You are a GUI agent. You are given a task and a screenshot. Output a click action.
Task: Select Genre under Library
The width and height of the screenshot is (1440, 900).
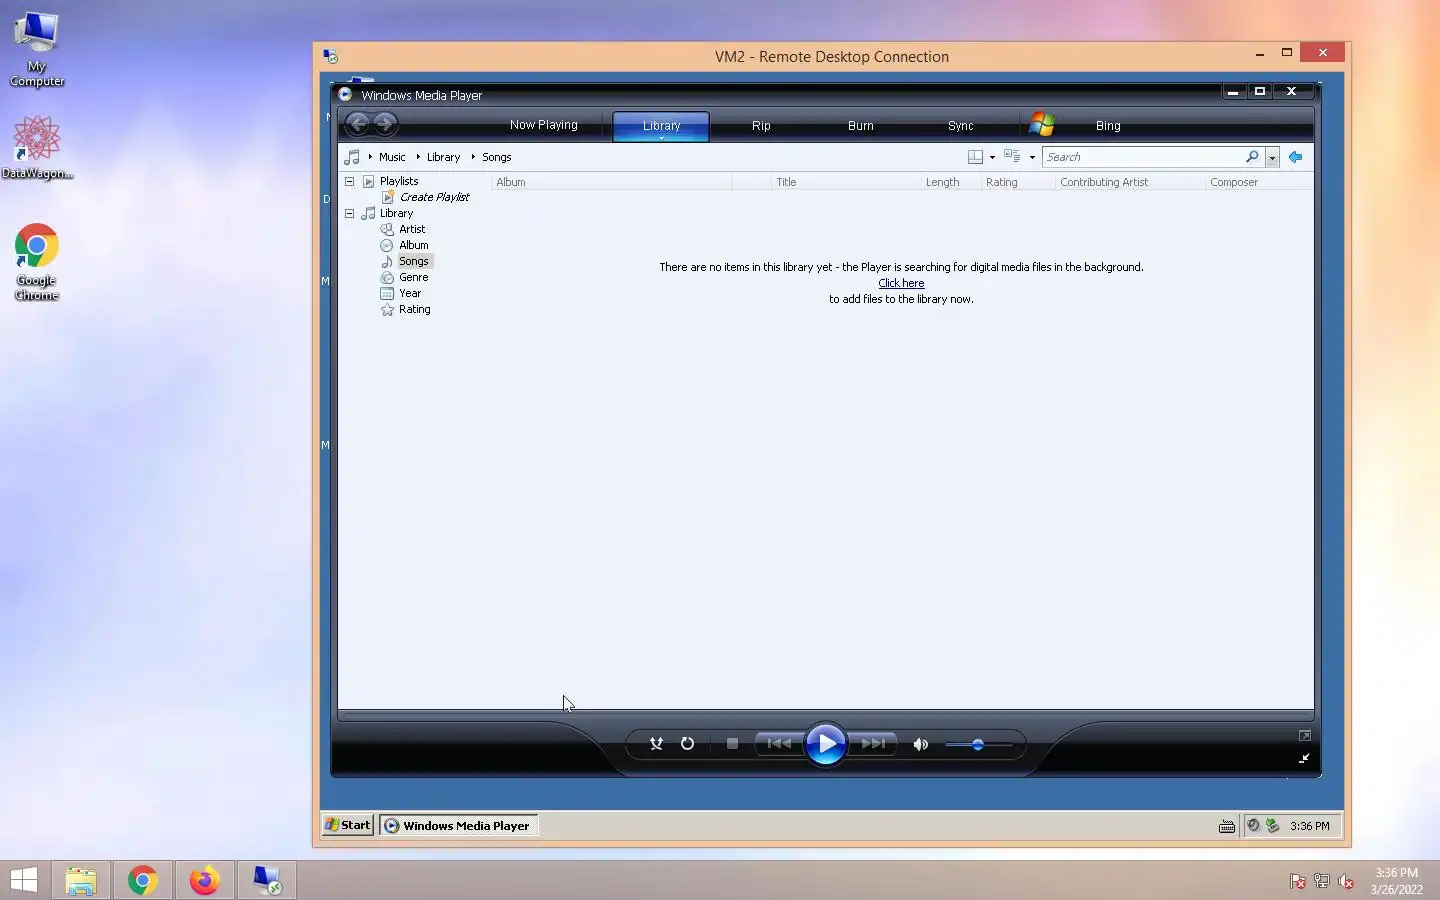(x=414, y=277)
